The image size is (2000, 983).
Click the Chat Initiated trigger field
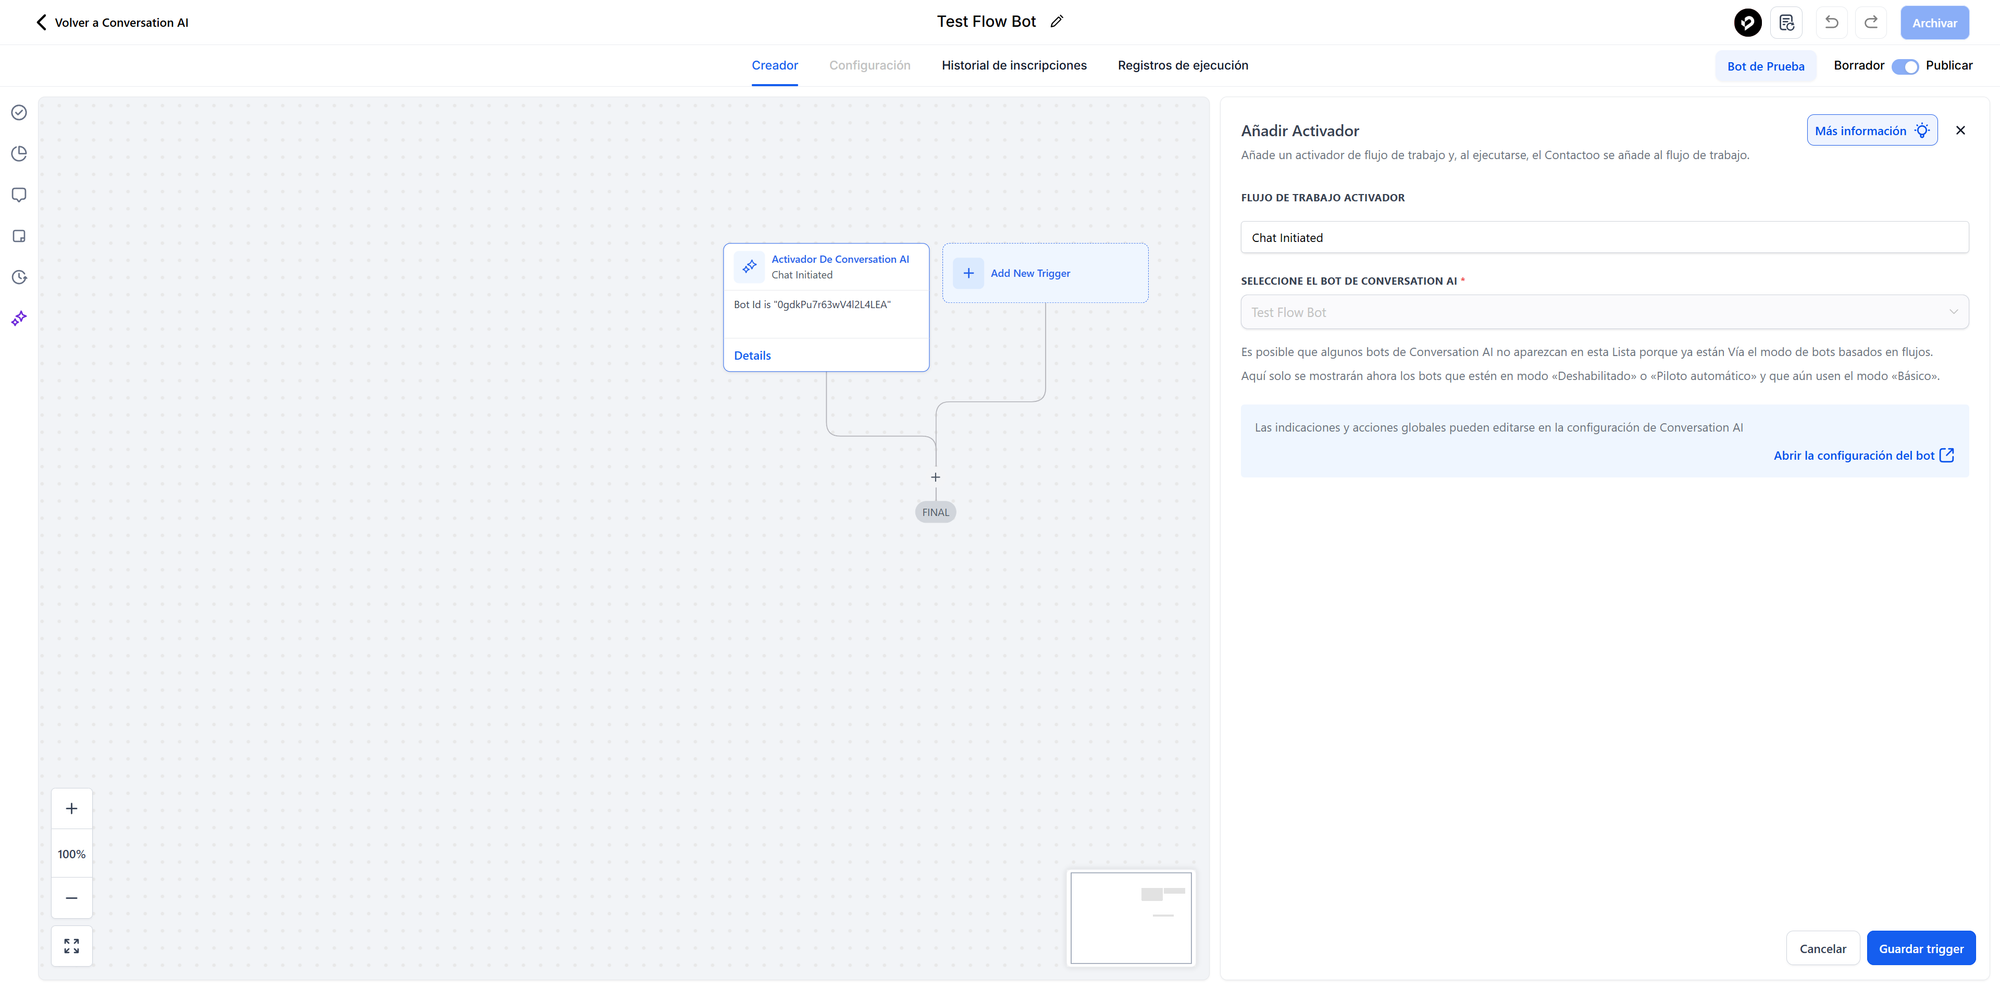[1604, 238]
